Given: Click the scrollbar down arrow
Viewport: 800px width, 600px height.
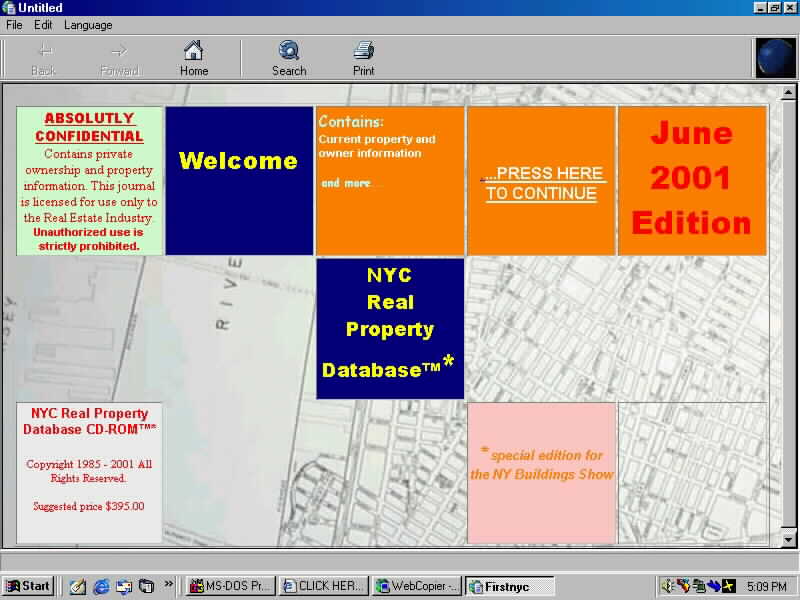Looking at the screenshot, I should tap(789, 539).
